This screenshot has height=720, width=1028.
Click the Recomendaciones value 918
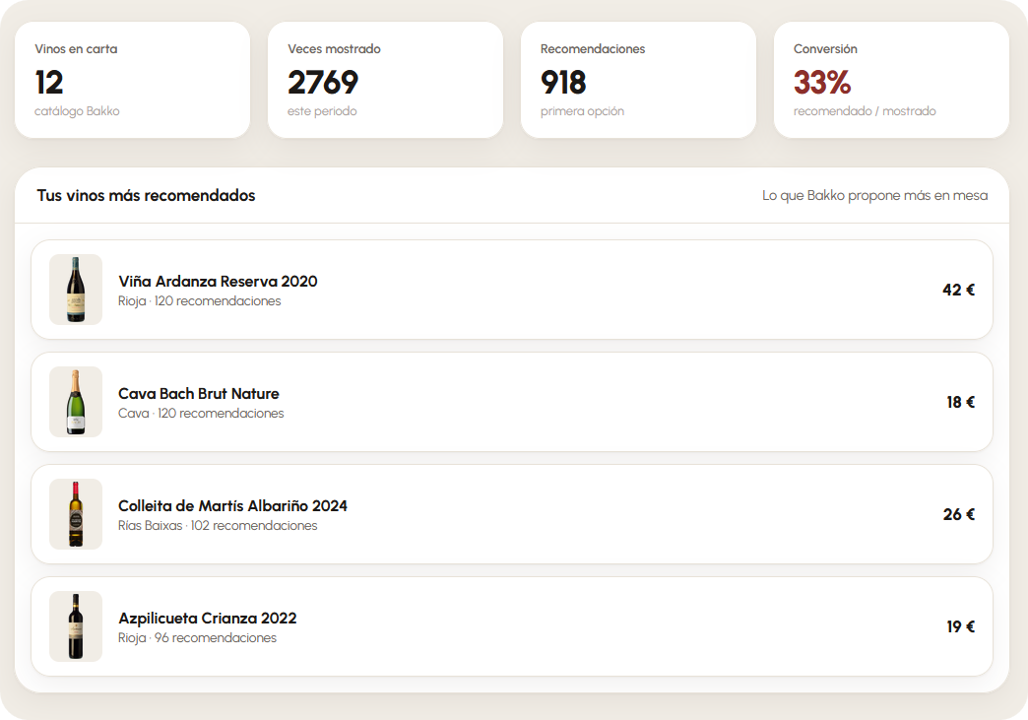point(564,83)
